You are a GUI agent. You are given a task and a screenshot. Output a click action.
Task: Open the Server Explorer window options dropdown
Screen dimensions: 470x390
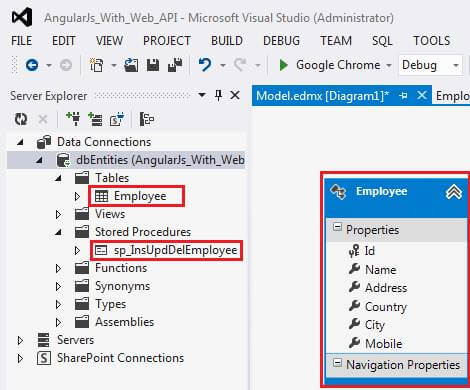click(x=202, y=95)
